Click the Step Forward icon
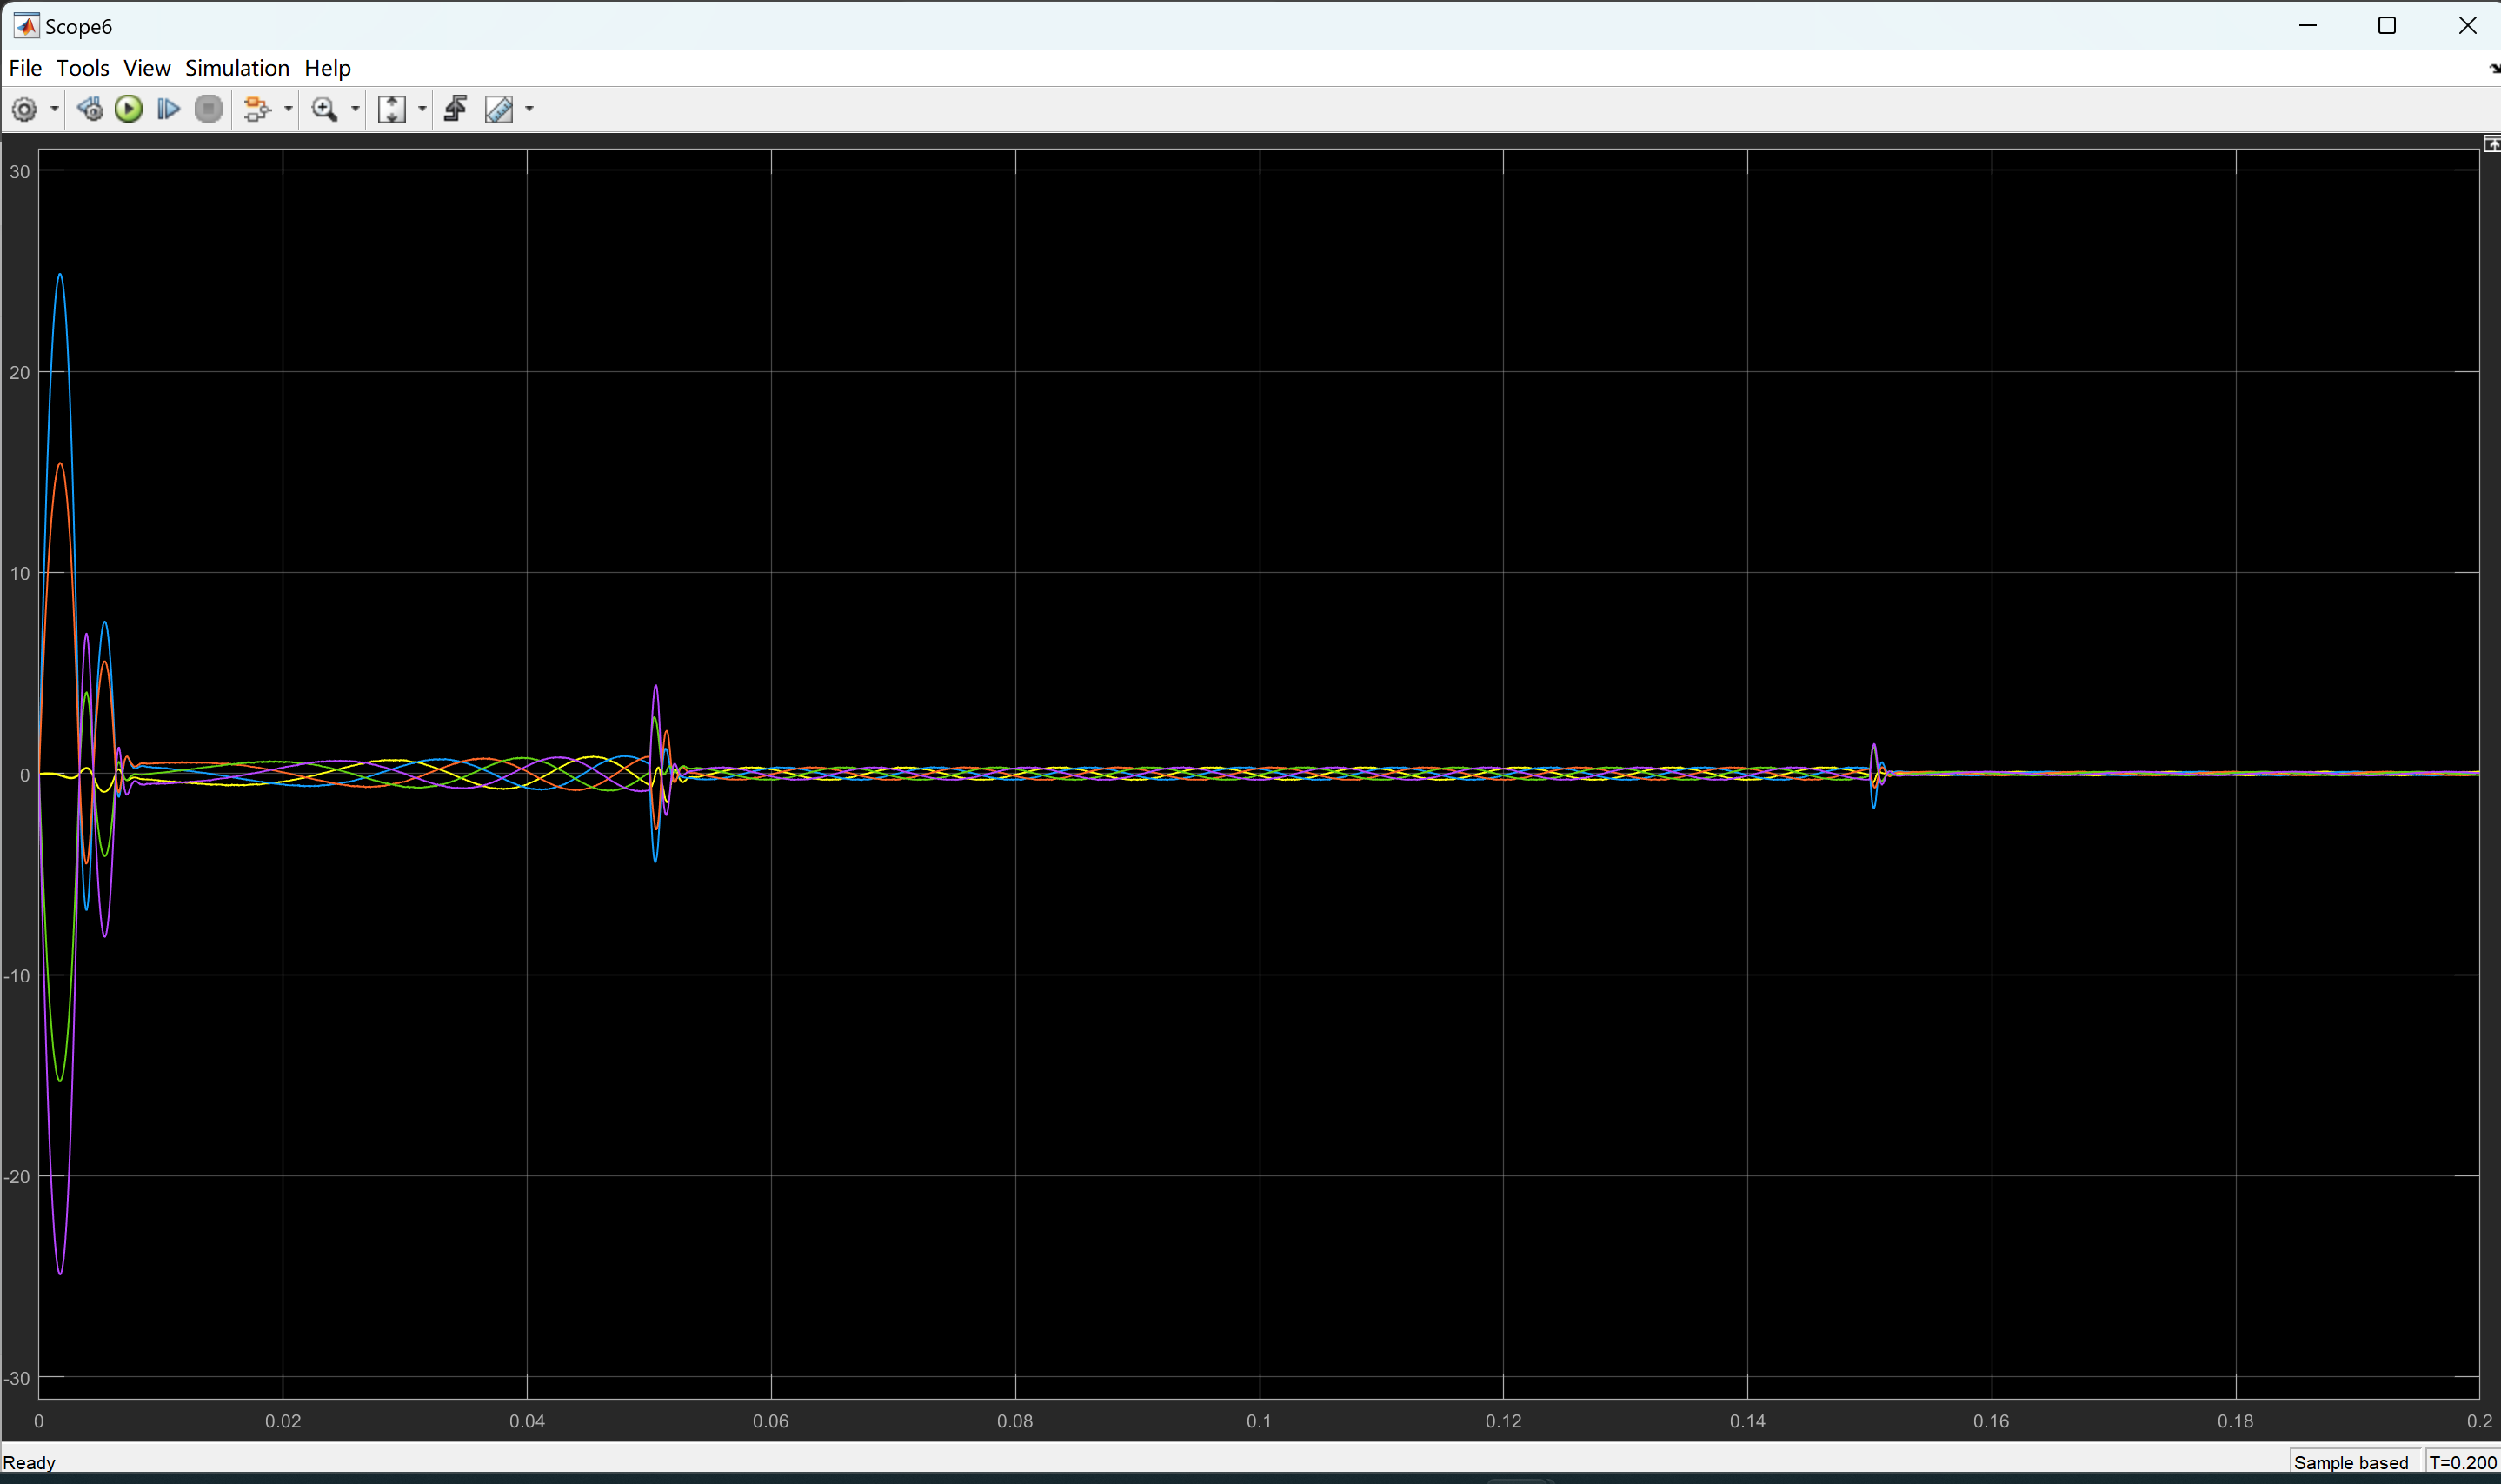Image resolution: width=2501 pixels, height=1484 pixels. pos(168,109)
